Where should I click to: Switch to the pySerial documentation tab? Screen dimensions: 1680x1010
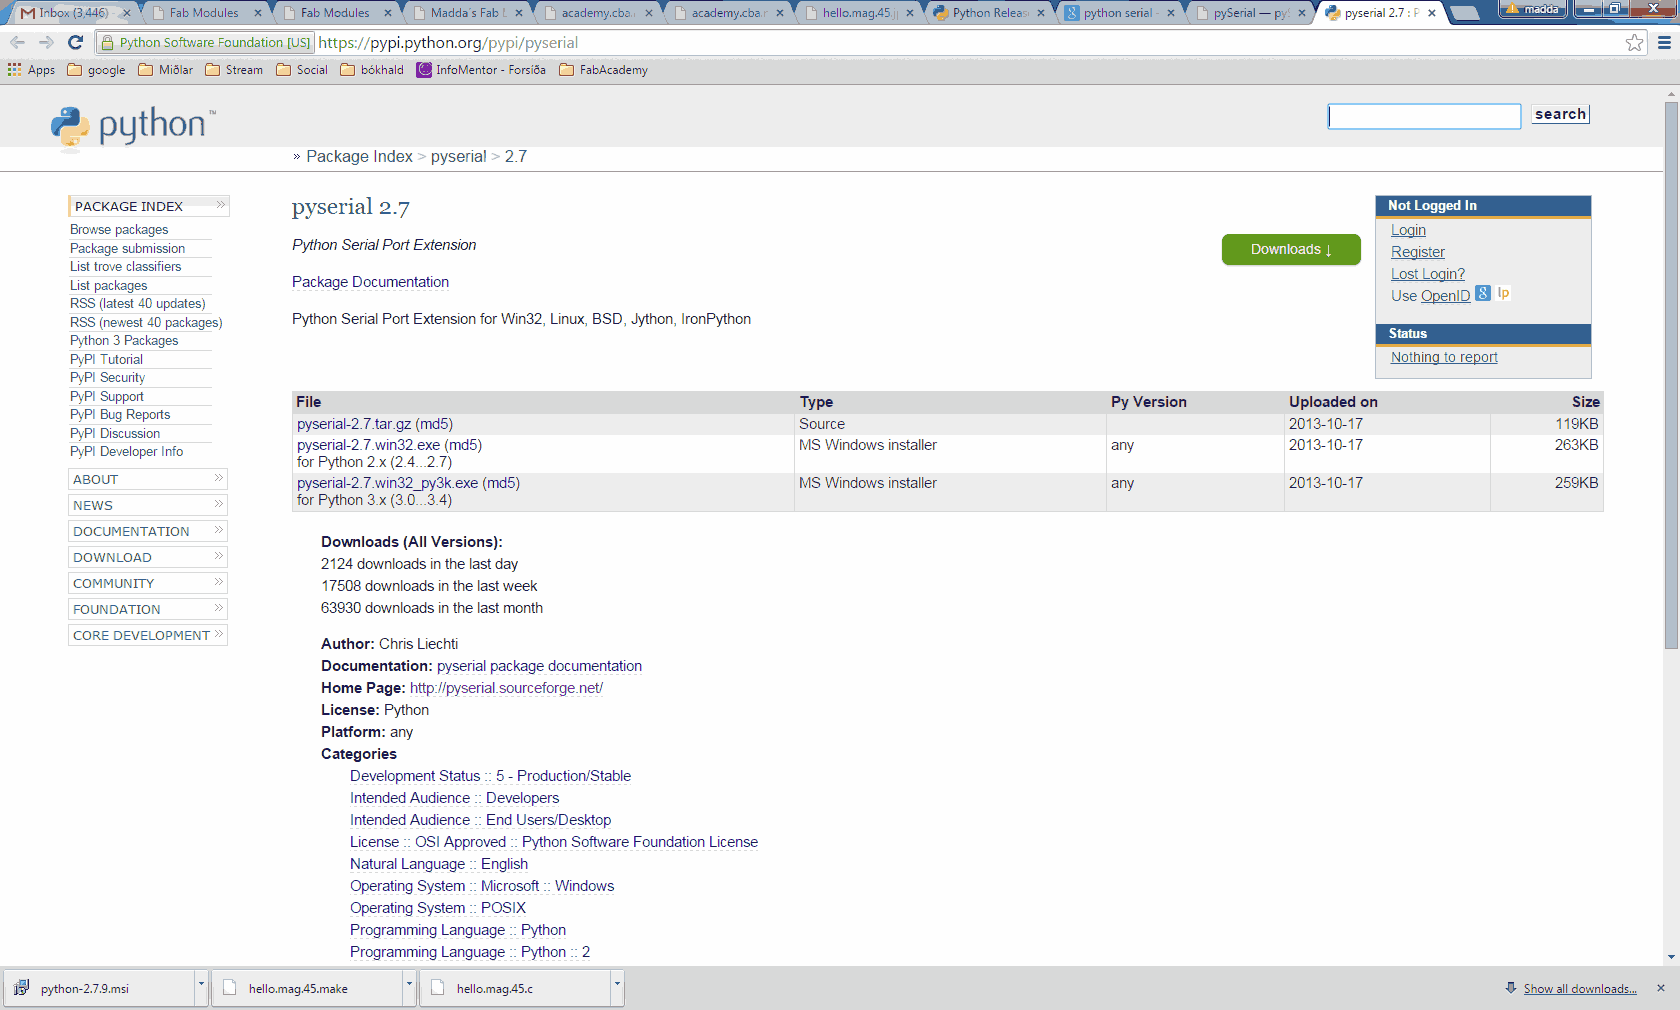1249,13
